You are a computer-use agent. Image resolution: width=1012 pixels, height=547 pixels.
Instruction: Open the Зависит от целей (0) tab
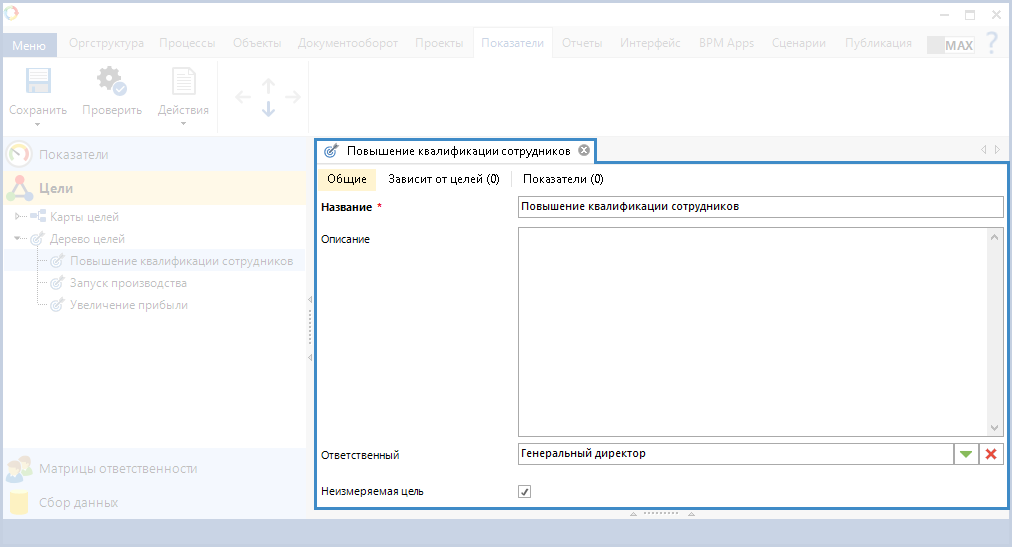coord(443,179)
